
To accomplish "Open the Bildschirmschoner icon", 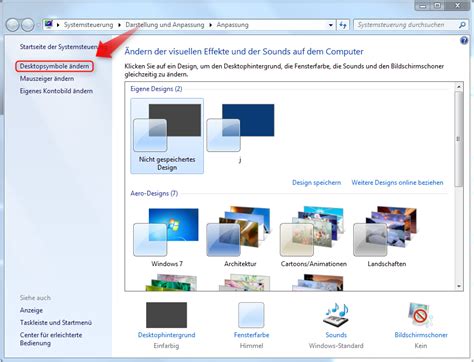I will pyautogui.click(x=421, y=315).
